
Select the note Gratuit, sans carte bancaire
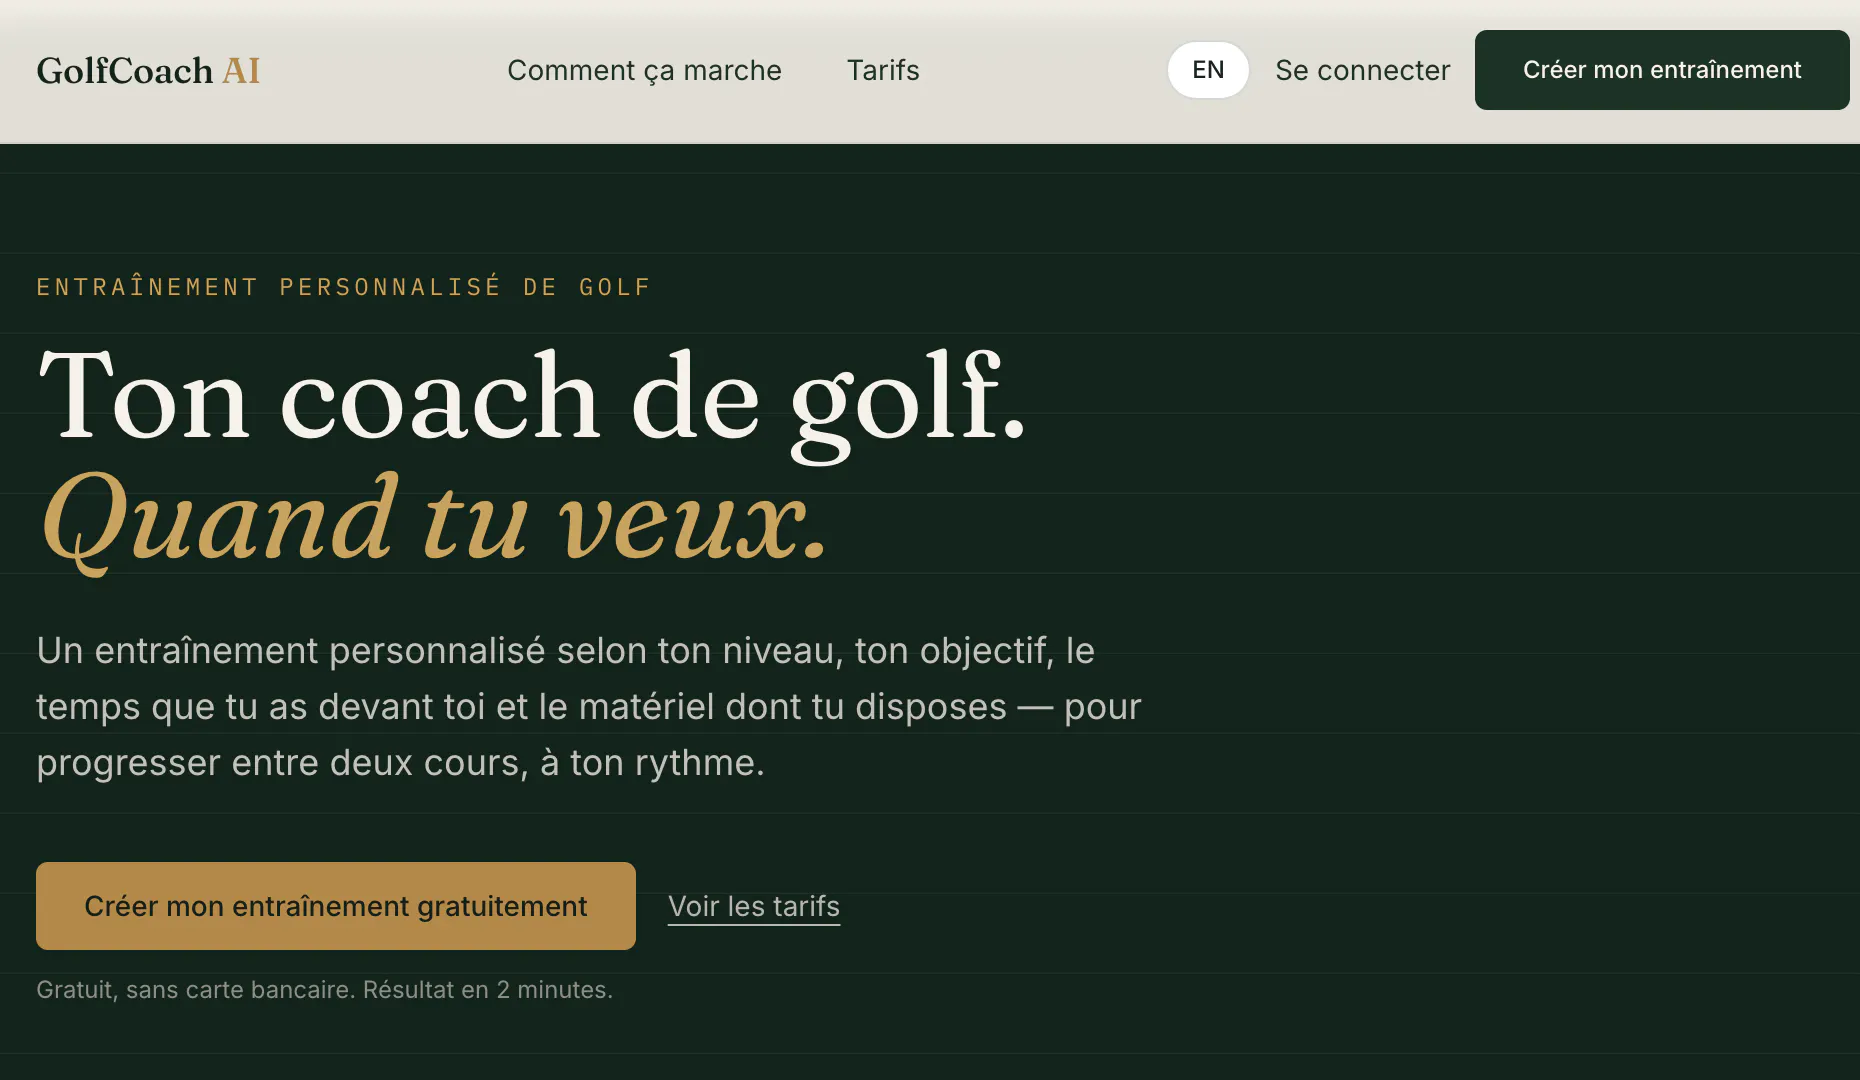(x=325, y=989)
